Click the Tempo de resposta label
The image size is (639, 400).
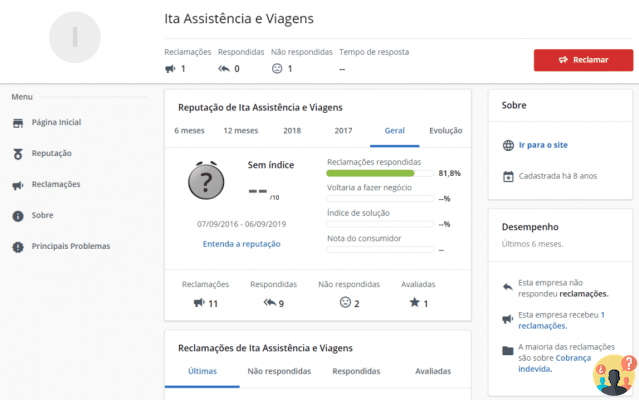[374, 52]
